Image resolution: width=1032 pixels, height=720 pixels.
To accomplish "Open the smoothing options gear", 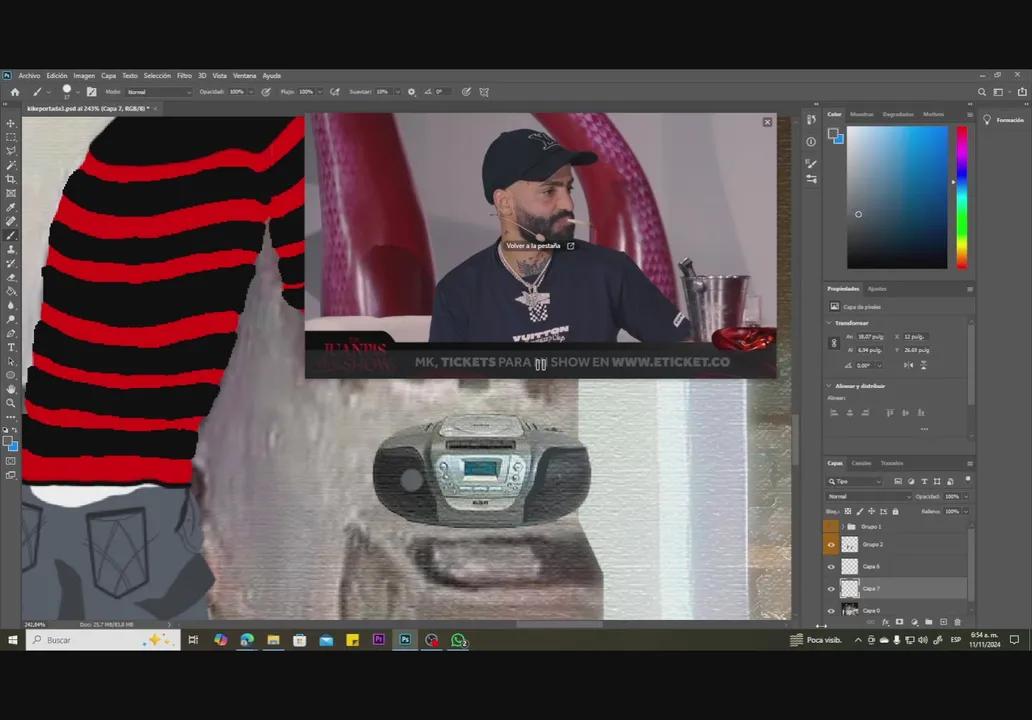I will (x=411, y=92).
